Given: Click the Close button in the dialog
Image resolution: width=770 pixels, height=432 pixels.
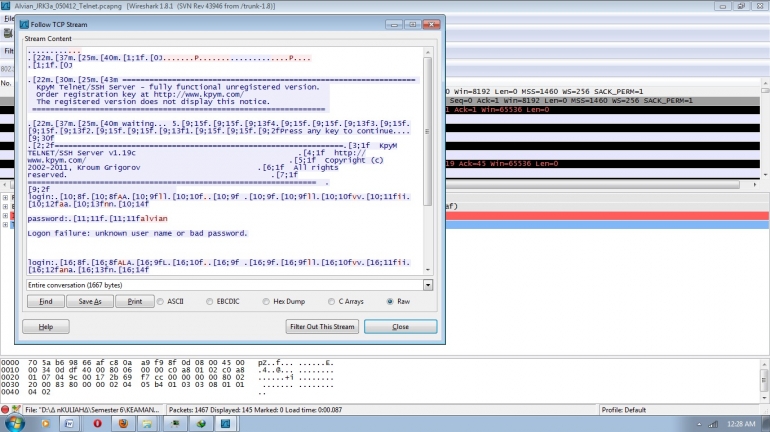Looking at the screenshot, I should (400, 327).
